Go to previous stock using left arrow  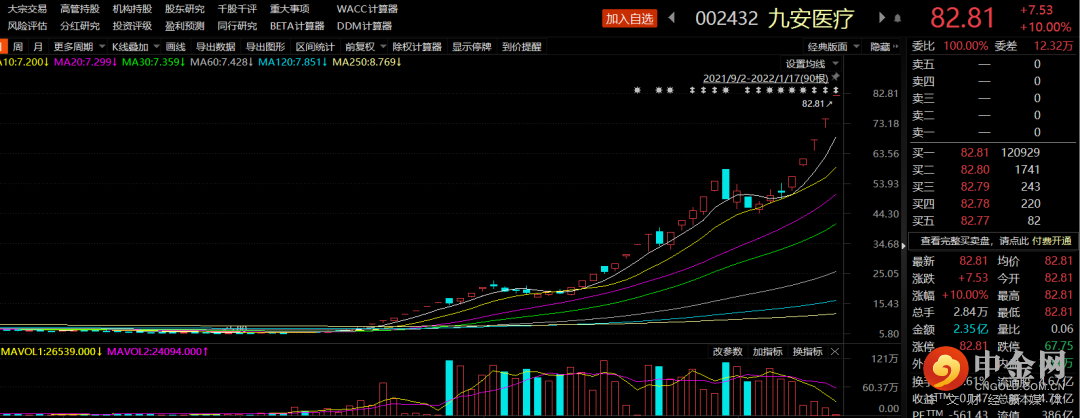pos(671,17)
